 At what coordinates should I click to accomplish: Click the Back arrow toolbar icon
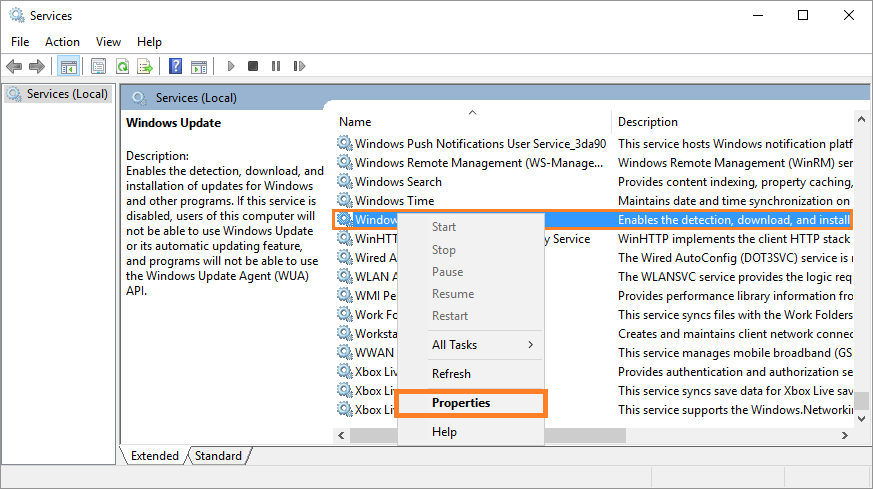coord(14,67)
